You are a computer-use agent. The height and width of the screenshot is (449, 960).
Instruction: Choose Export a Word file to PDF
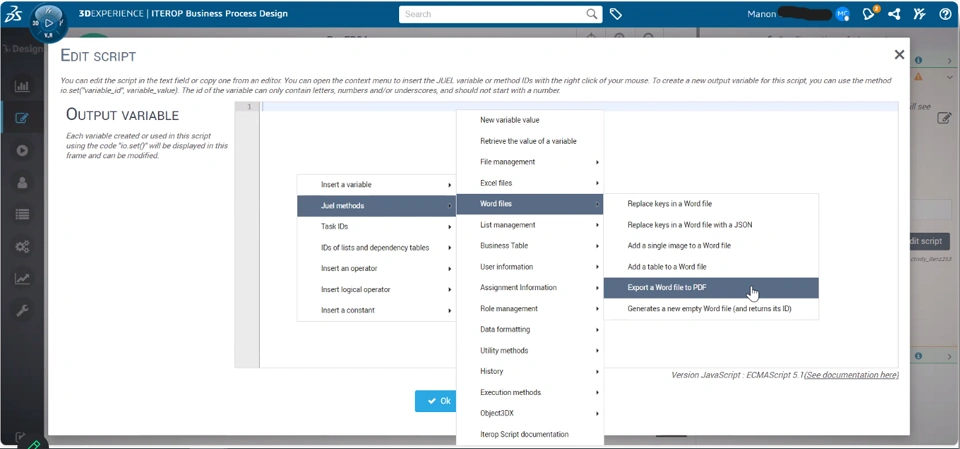(711, 287)
